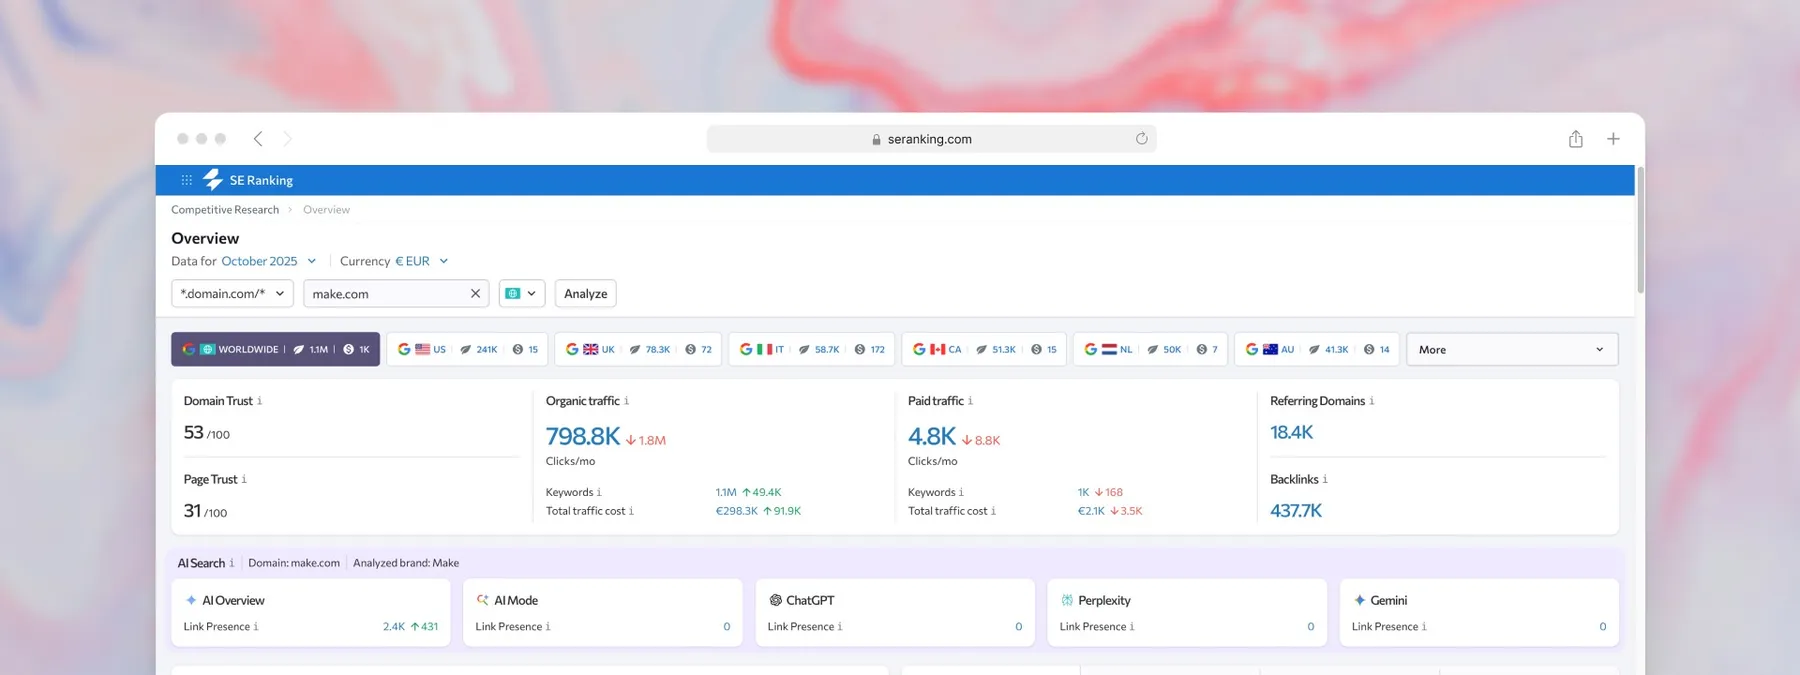Switch to the US region tab
This screenshot has height=675, width=1800.
(467, 349)
